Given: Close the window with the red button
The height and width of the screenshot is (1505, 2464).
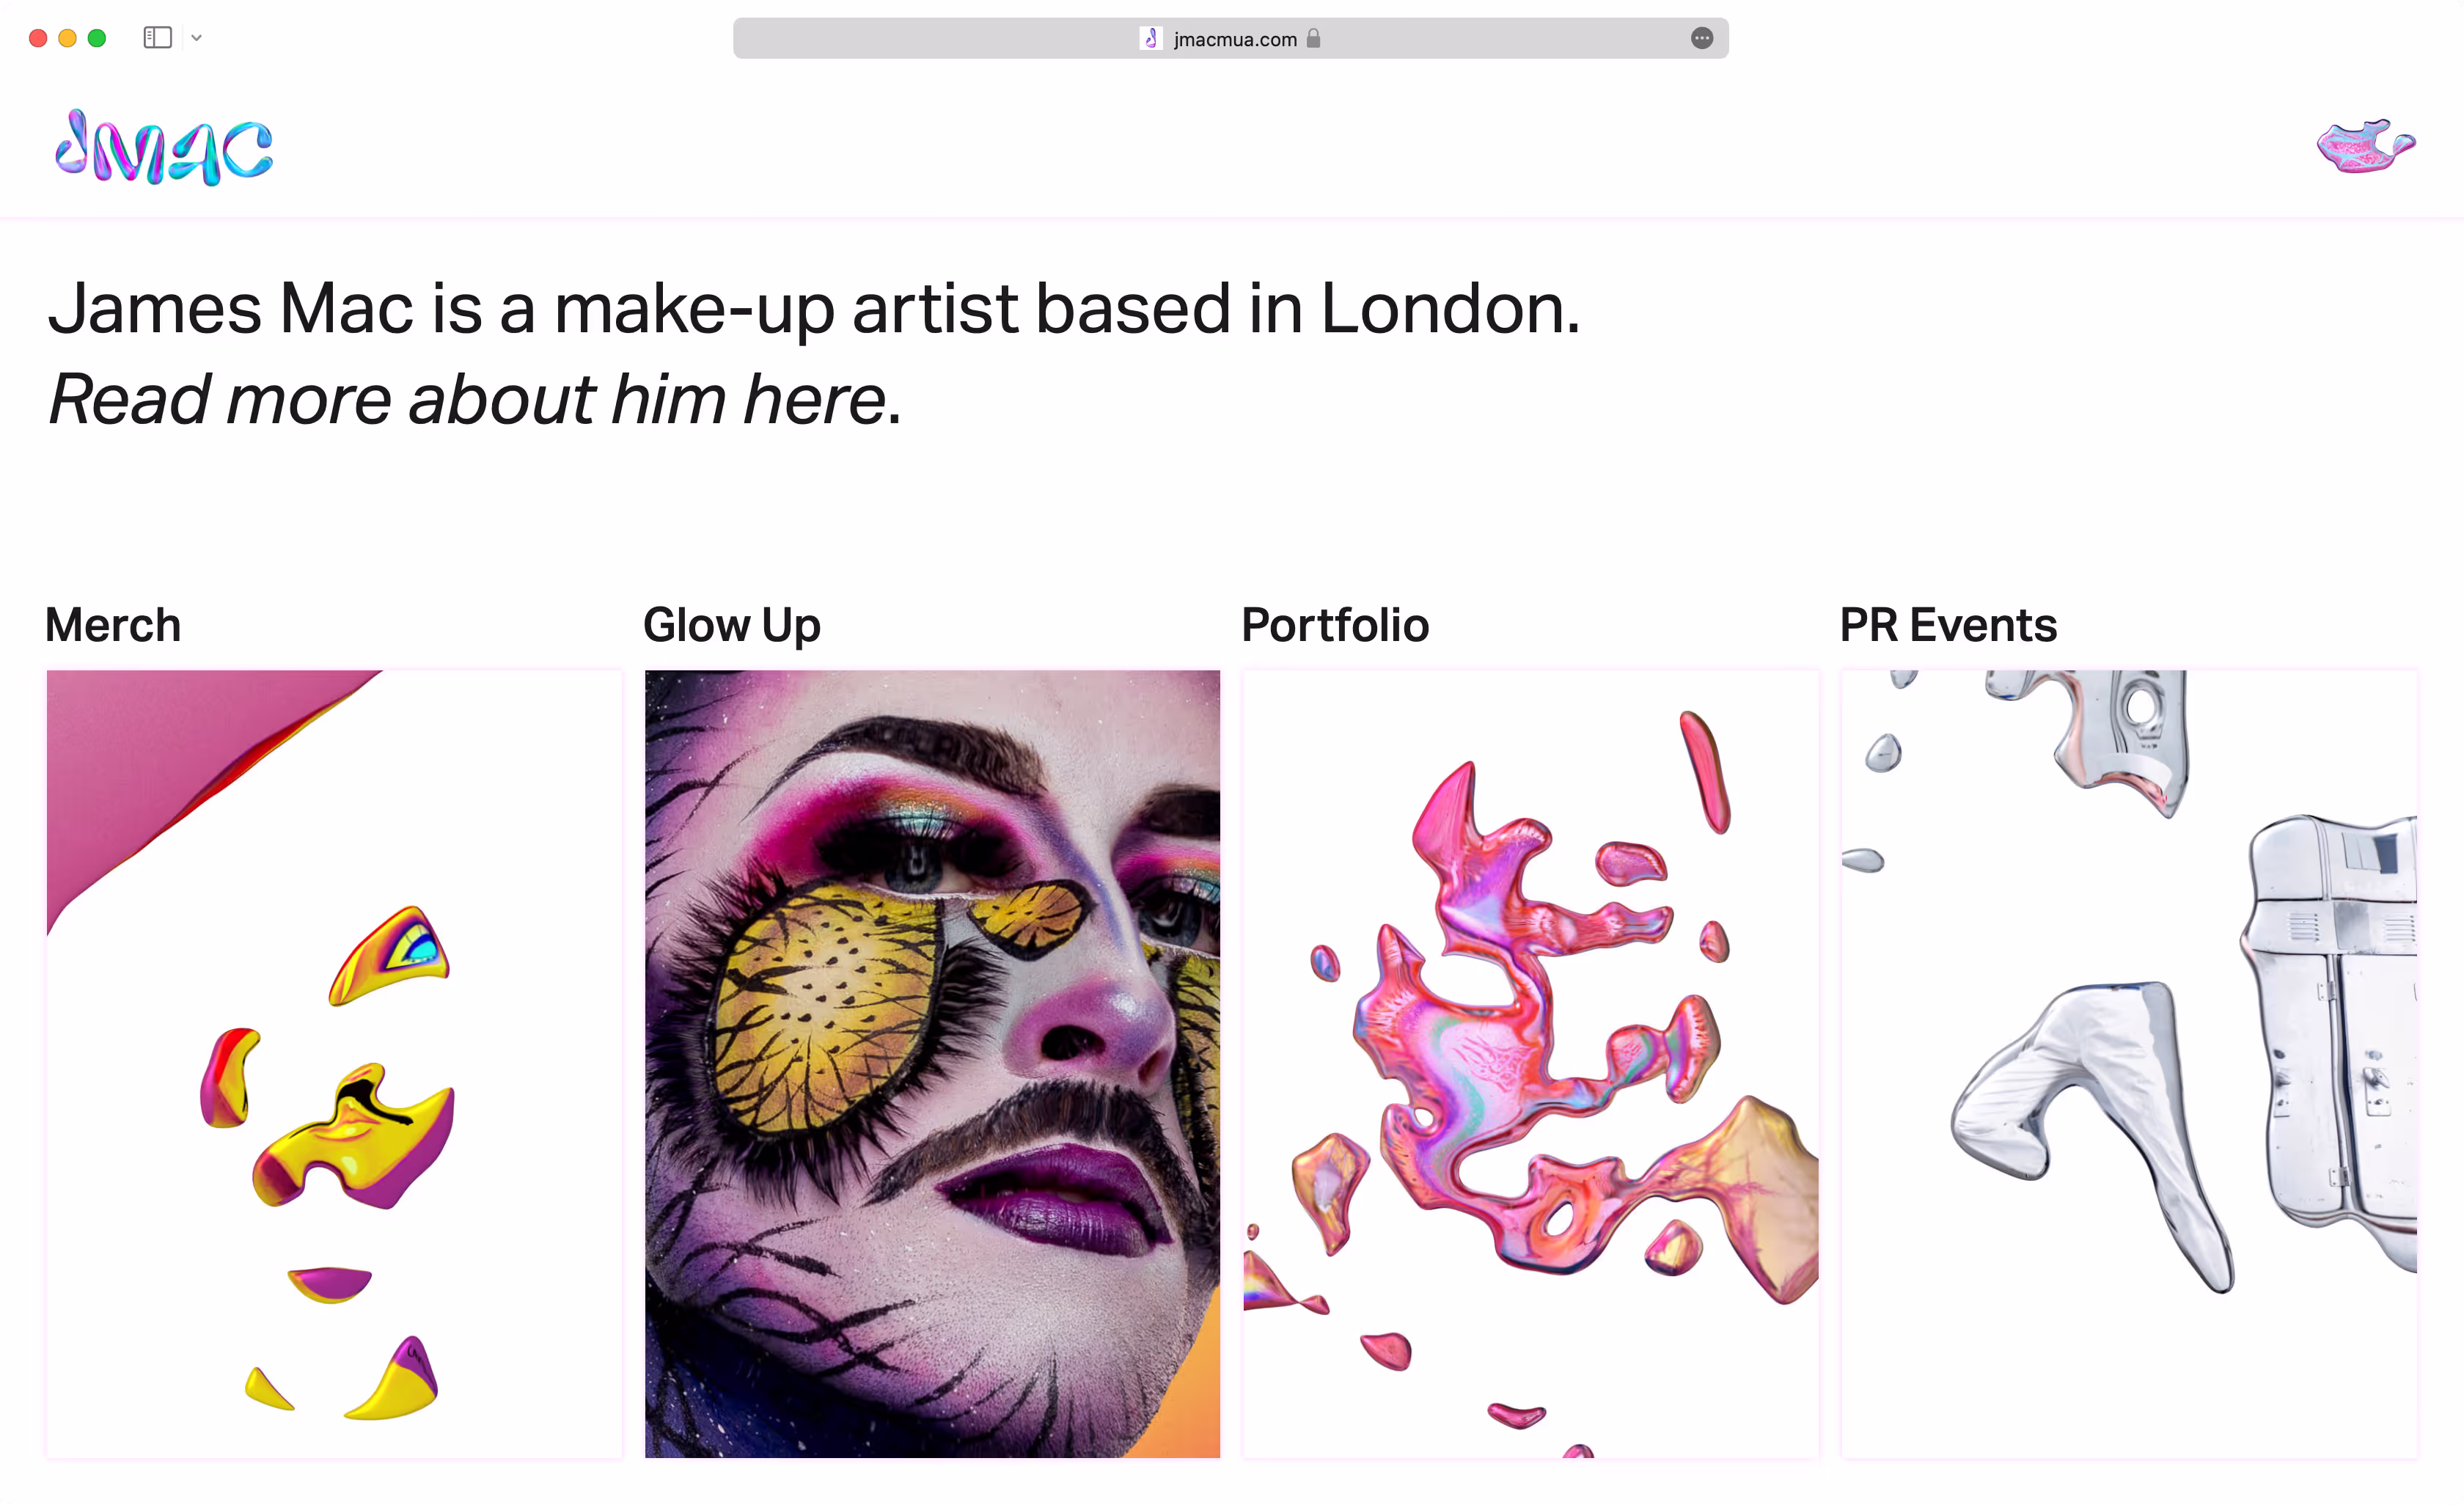Looking at the screenshot, I should [39, 38].
